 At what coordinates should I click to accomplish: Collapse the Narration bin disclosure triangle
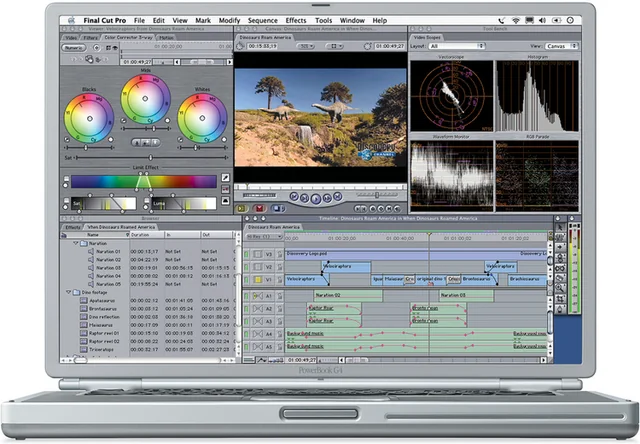(x=76, y=243)
